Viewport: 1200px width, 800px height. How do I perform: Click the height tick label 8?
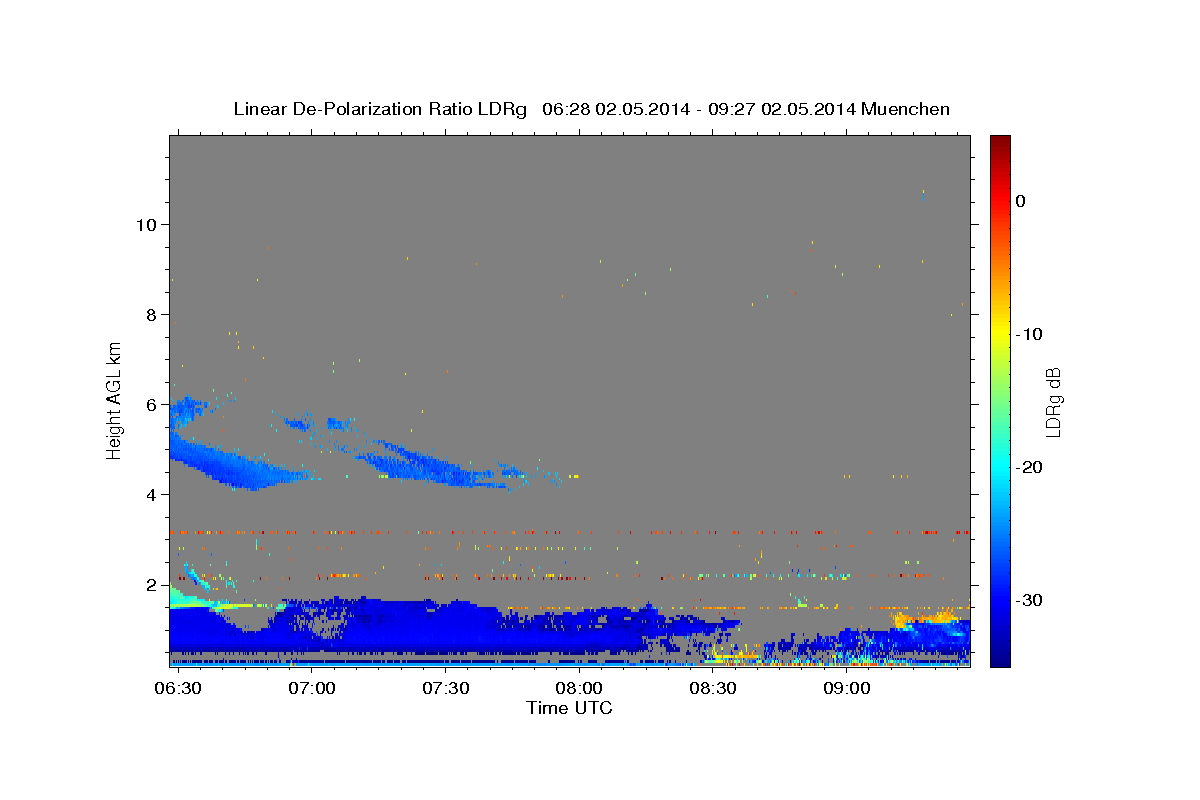(149, 314)
